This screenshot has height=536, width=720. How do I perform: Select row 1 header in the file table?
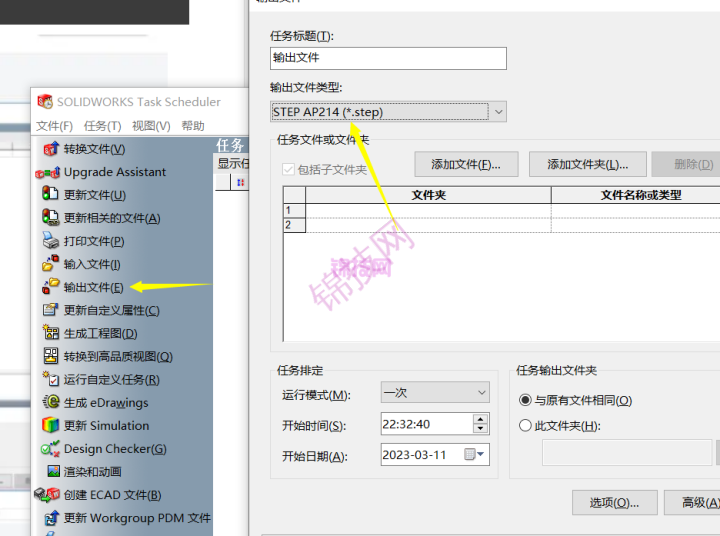click(x=294, y=210)
